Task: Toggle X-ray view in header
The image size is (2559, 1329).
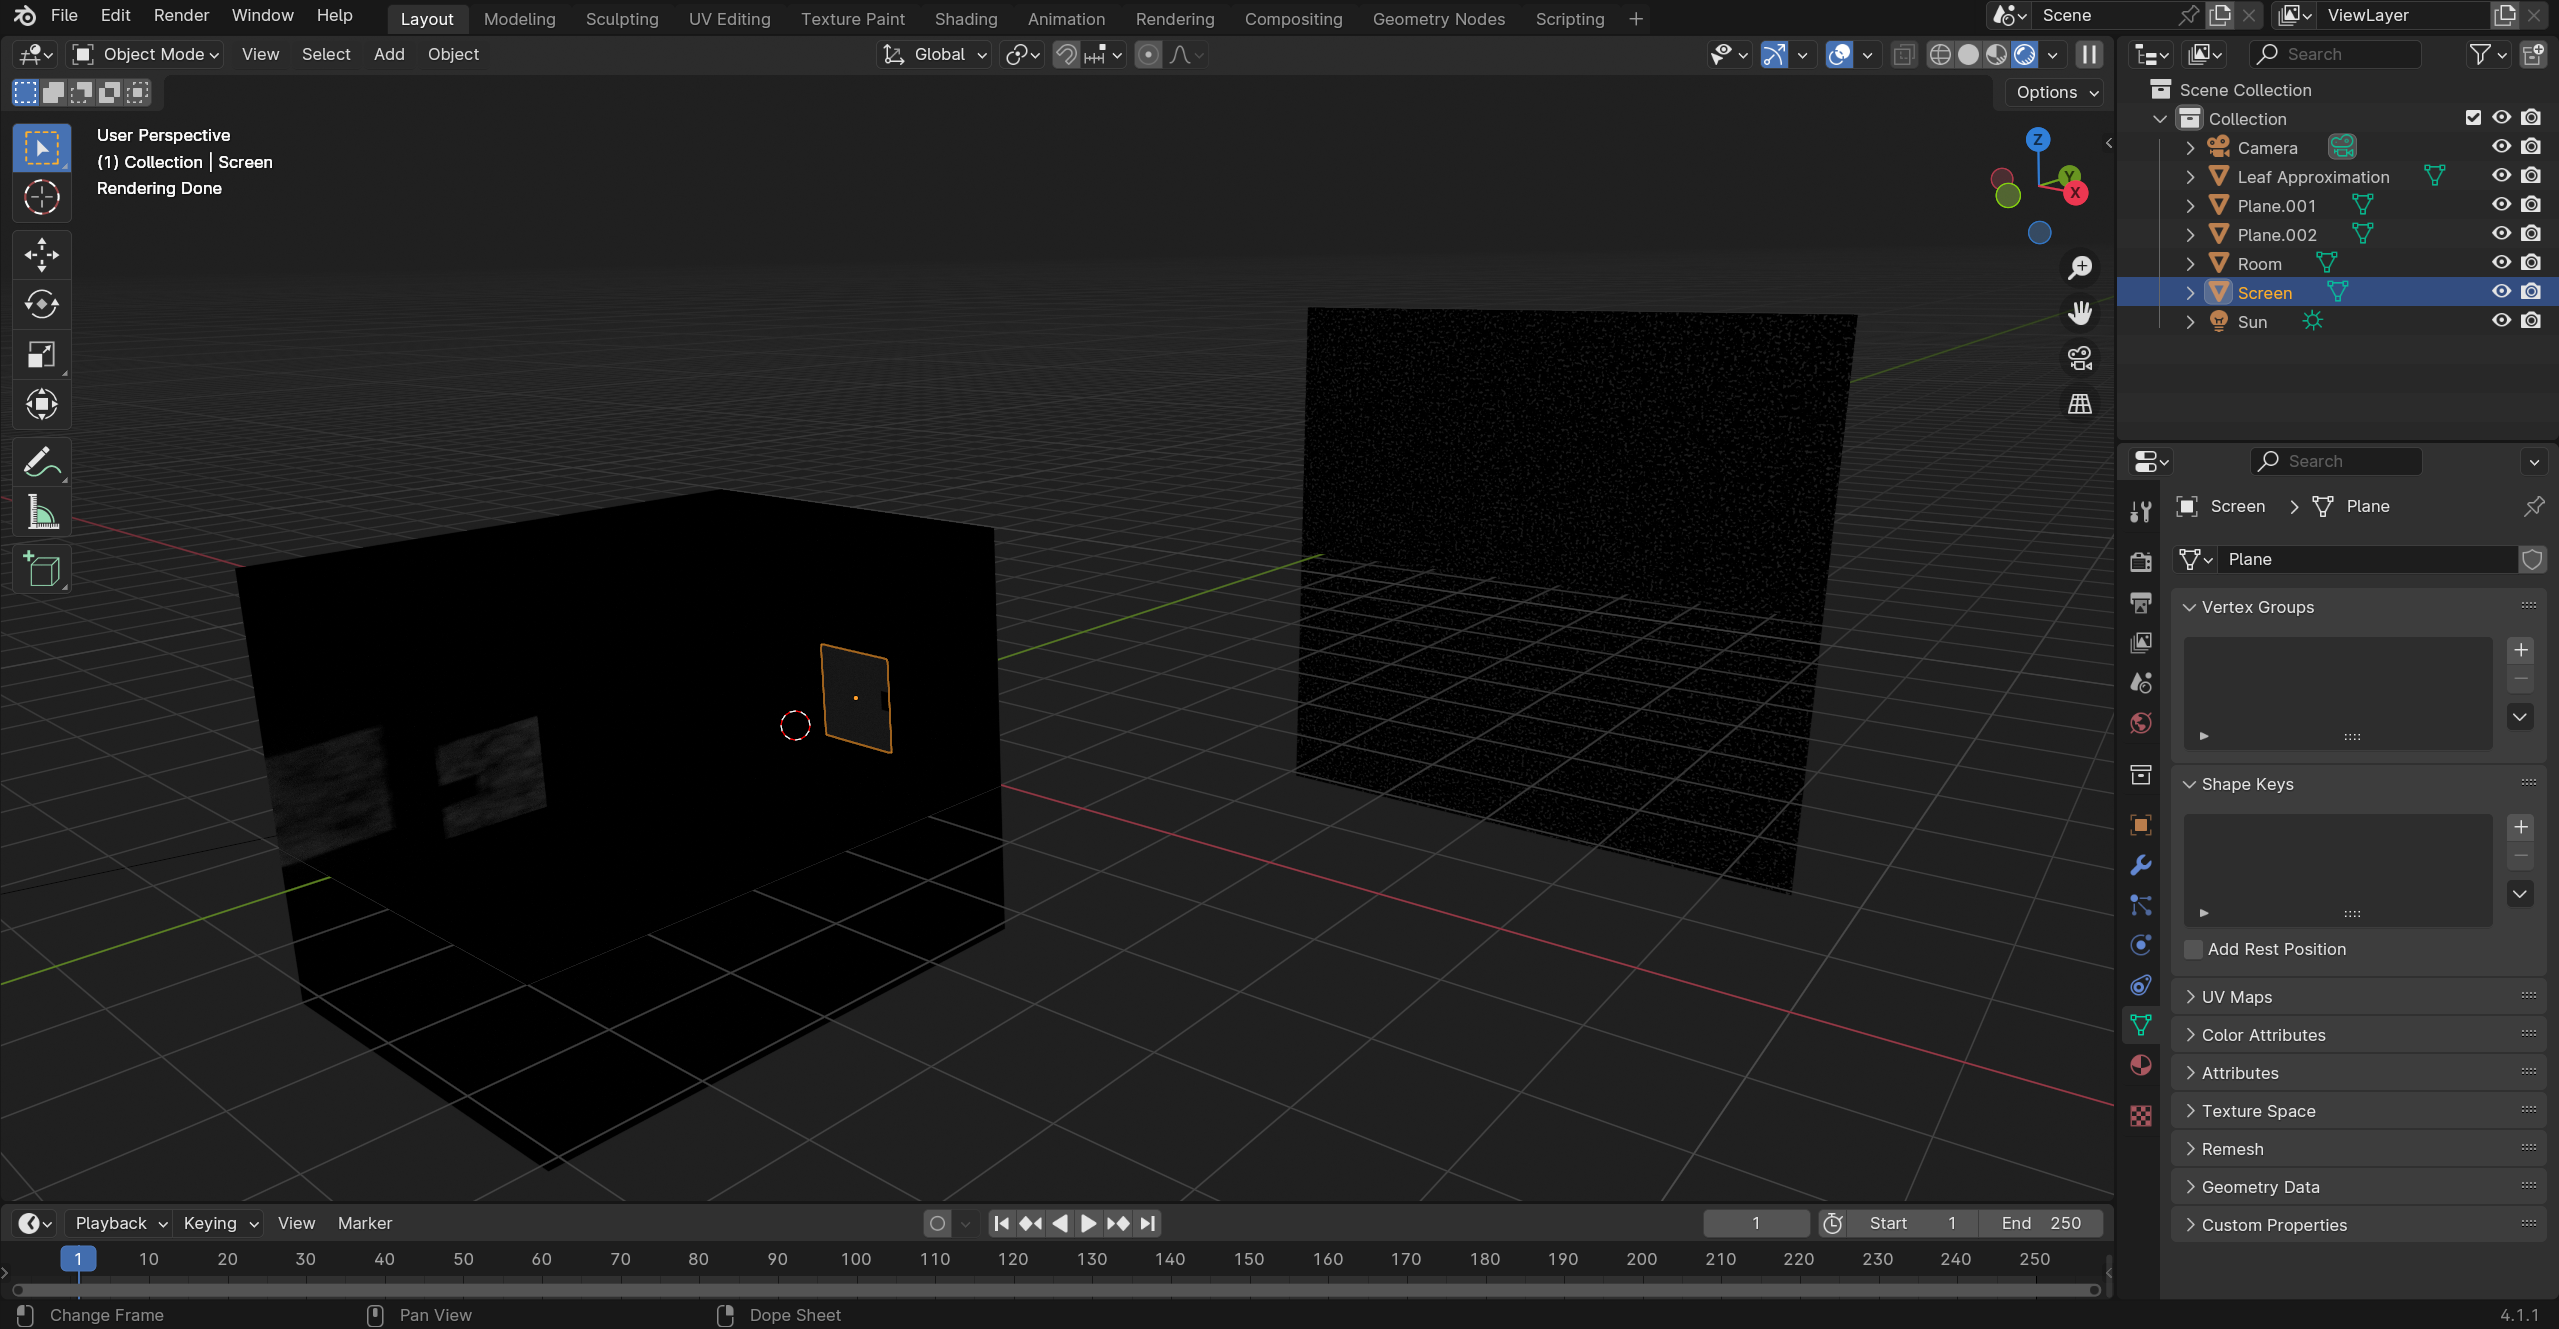Action: click(x=1904, y=55)
